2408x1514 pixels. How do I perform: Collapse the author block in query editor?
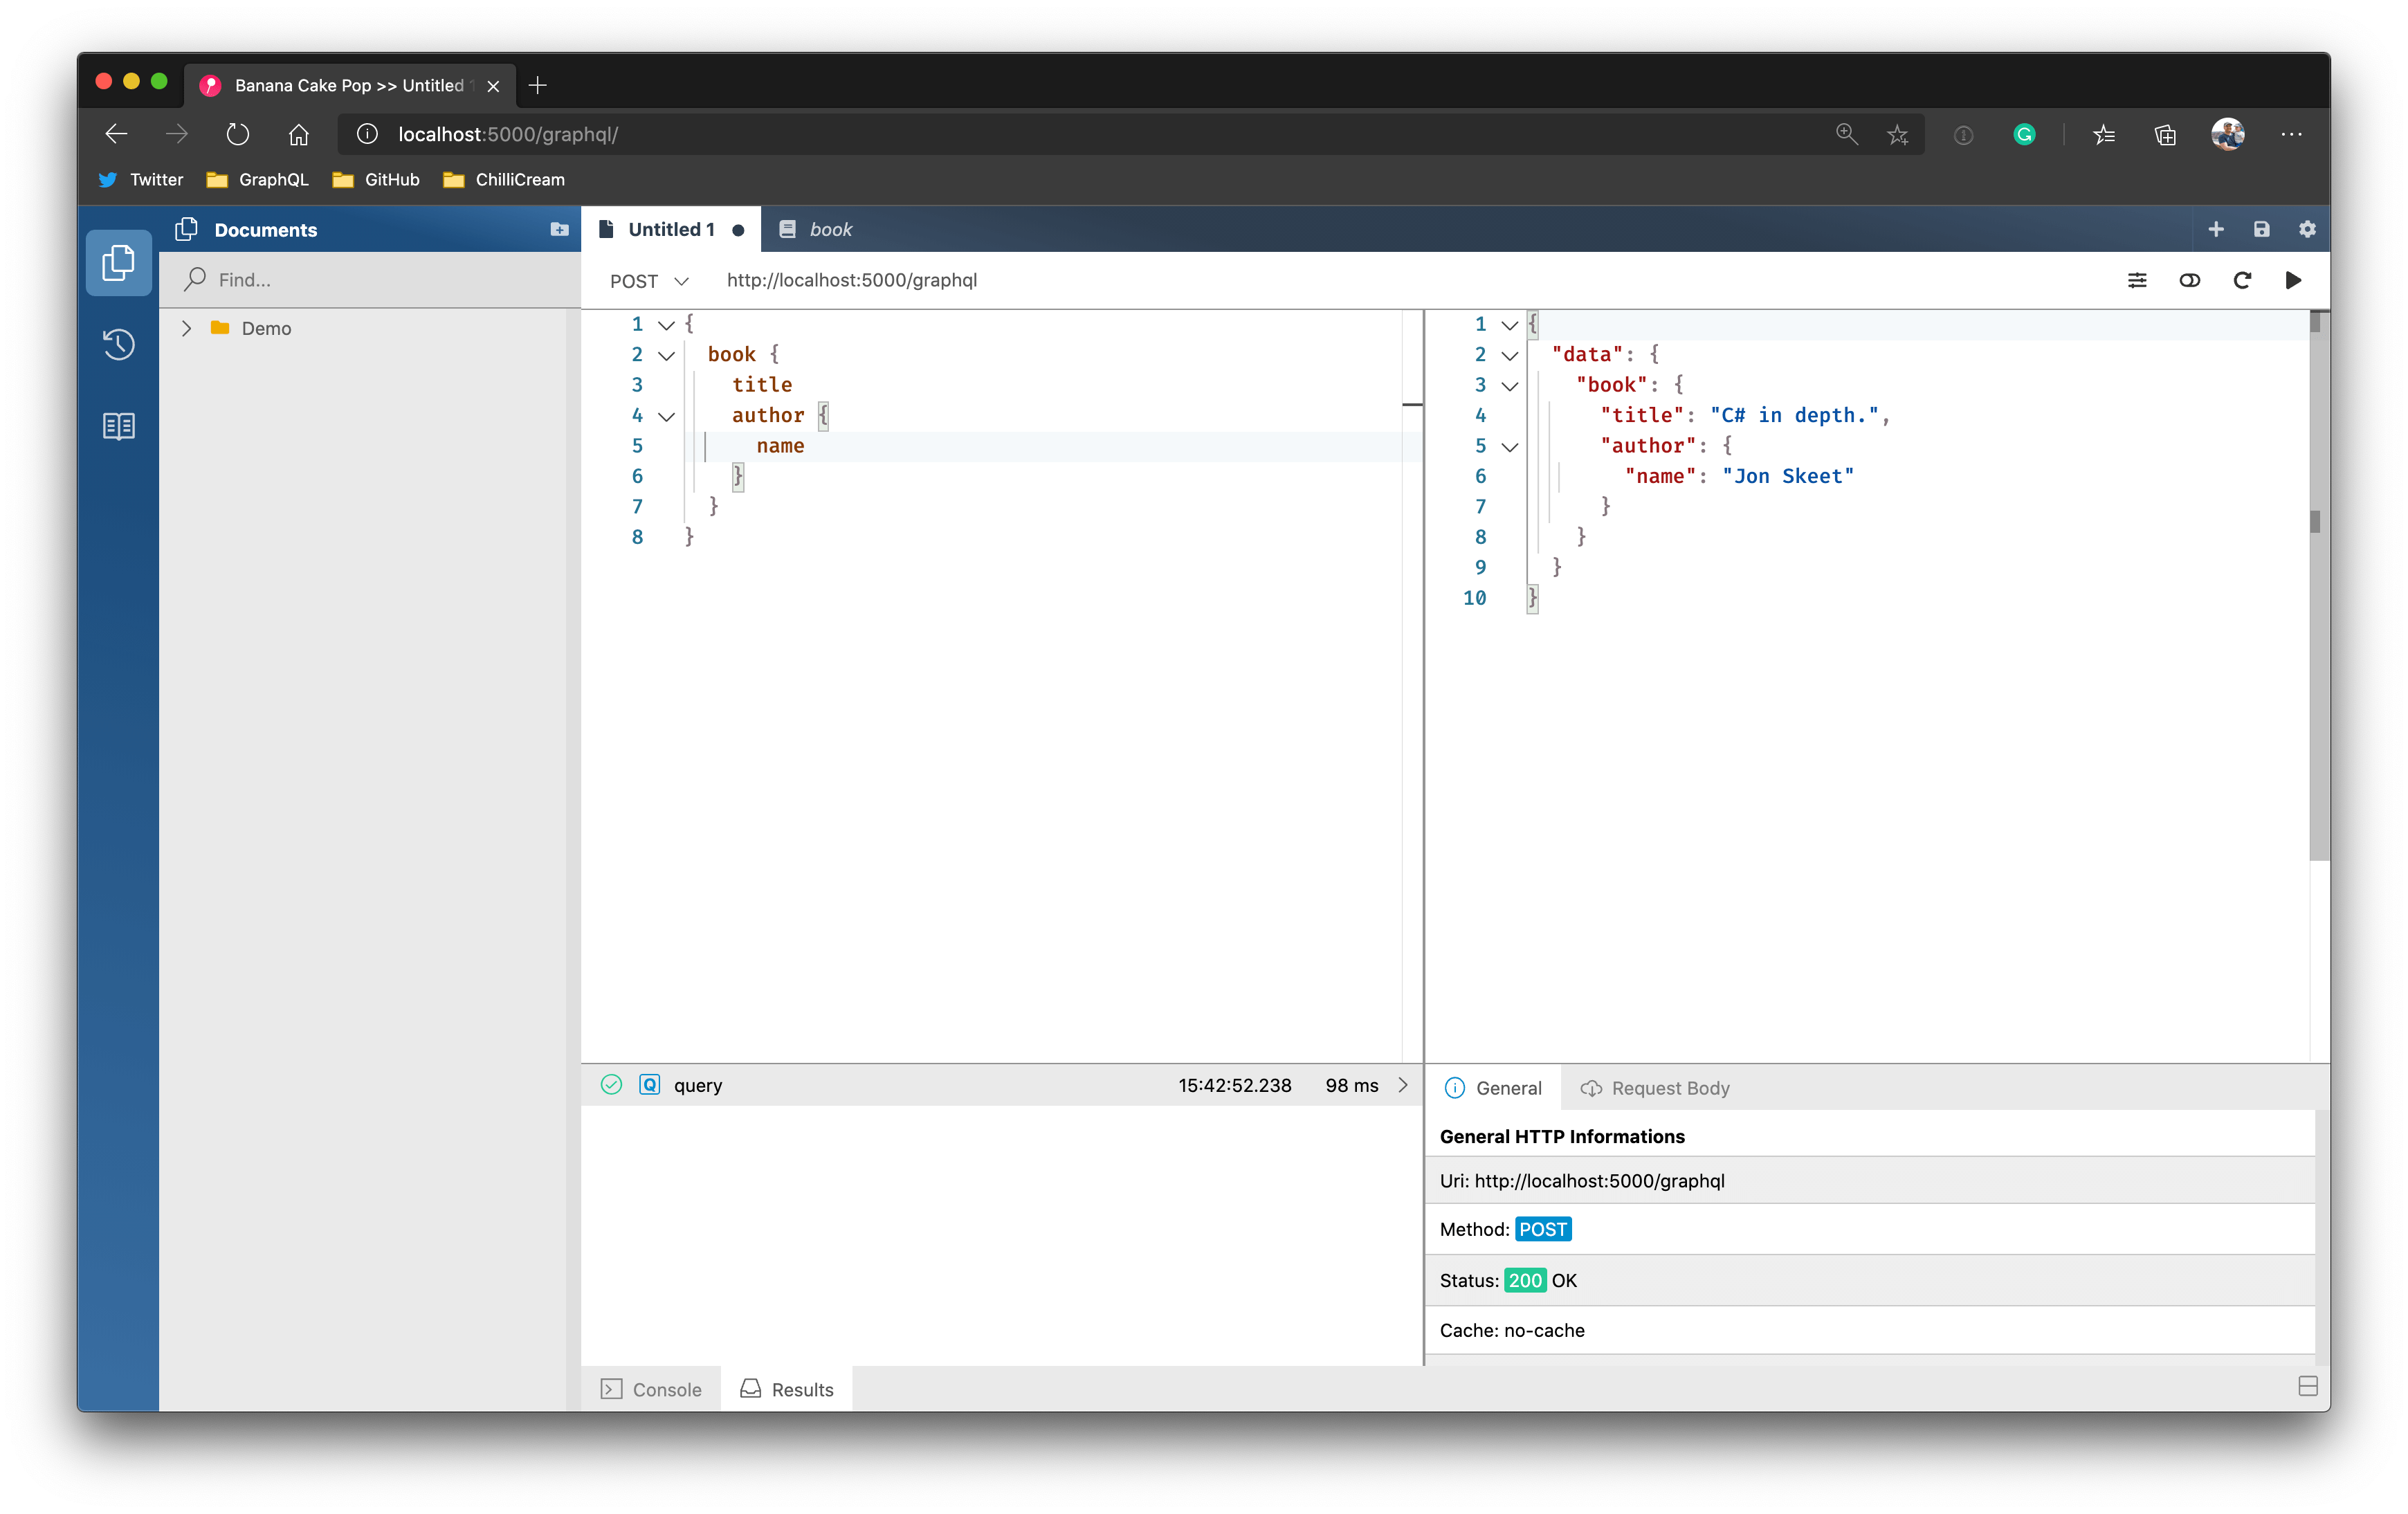click(666, 416)
